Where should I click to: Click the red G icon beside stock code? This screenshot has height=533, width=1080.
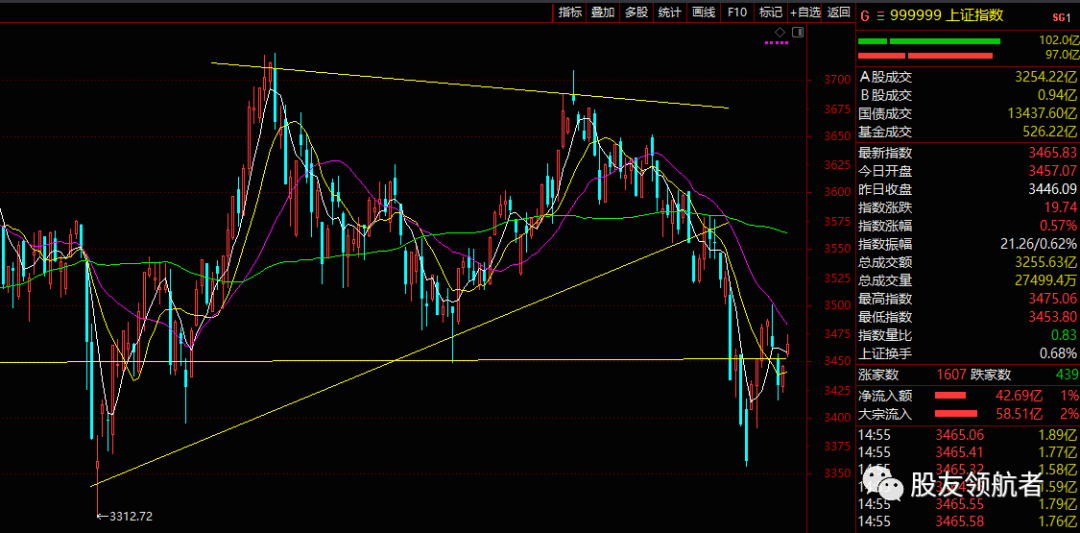coord(865,14)
